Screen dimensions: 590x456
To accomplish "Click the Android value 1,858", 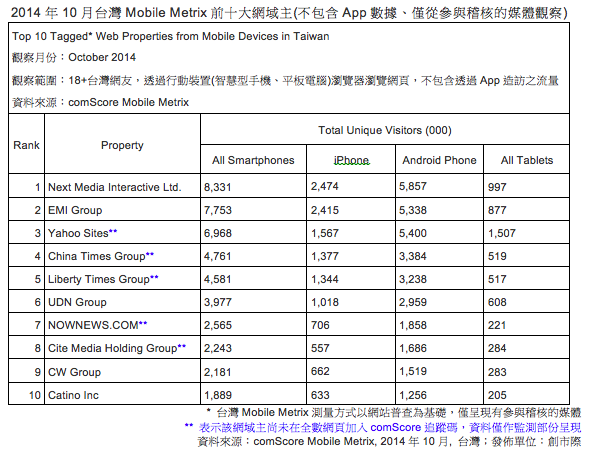I will [x=413, y=325].
